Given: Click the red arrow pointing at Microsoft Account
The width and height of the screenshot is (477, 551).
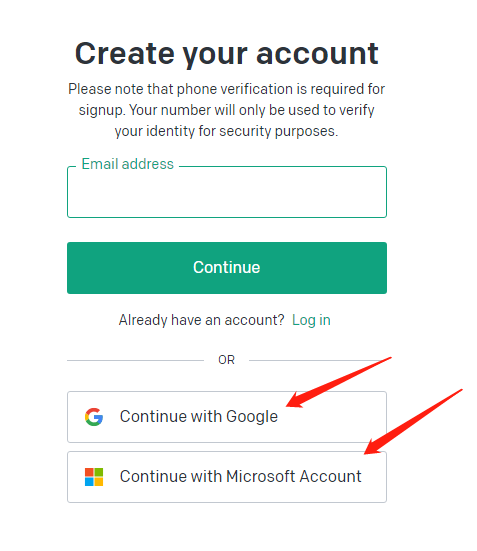Looking at the screenshot, I should [x=413, y=422].
